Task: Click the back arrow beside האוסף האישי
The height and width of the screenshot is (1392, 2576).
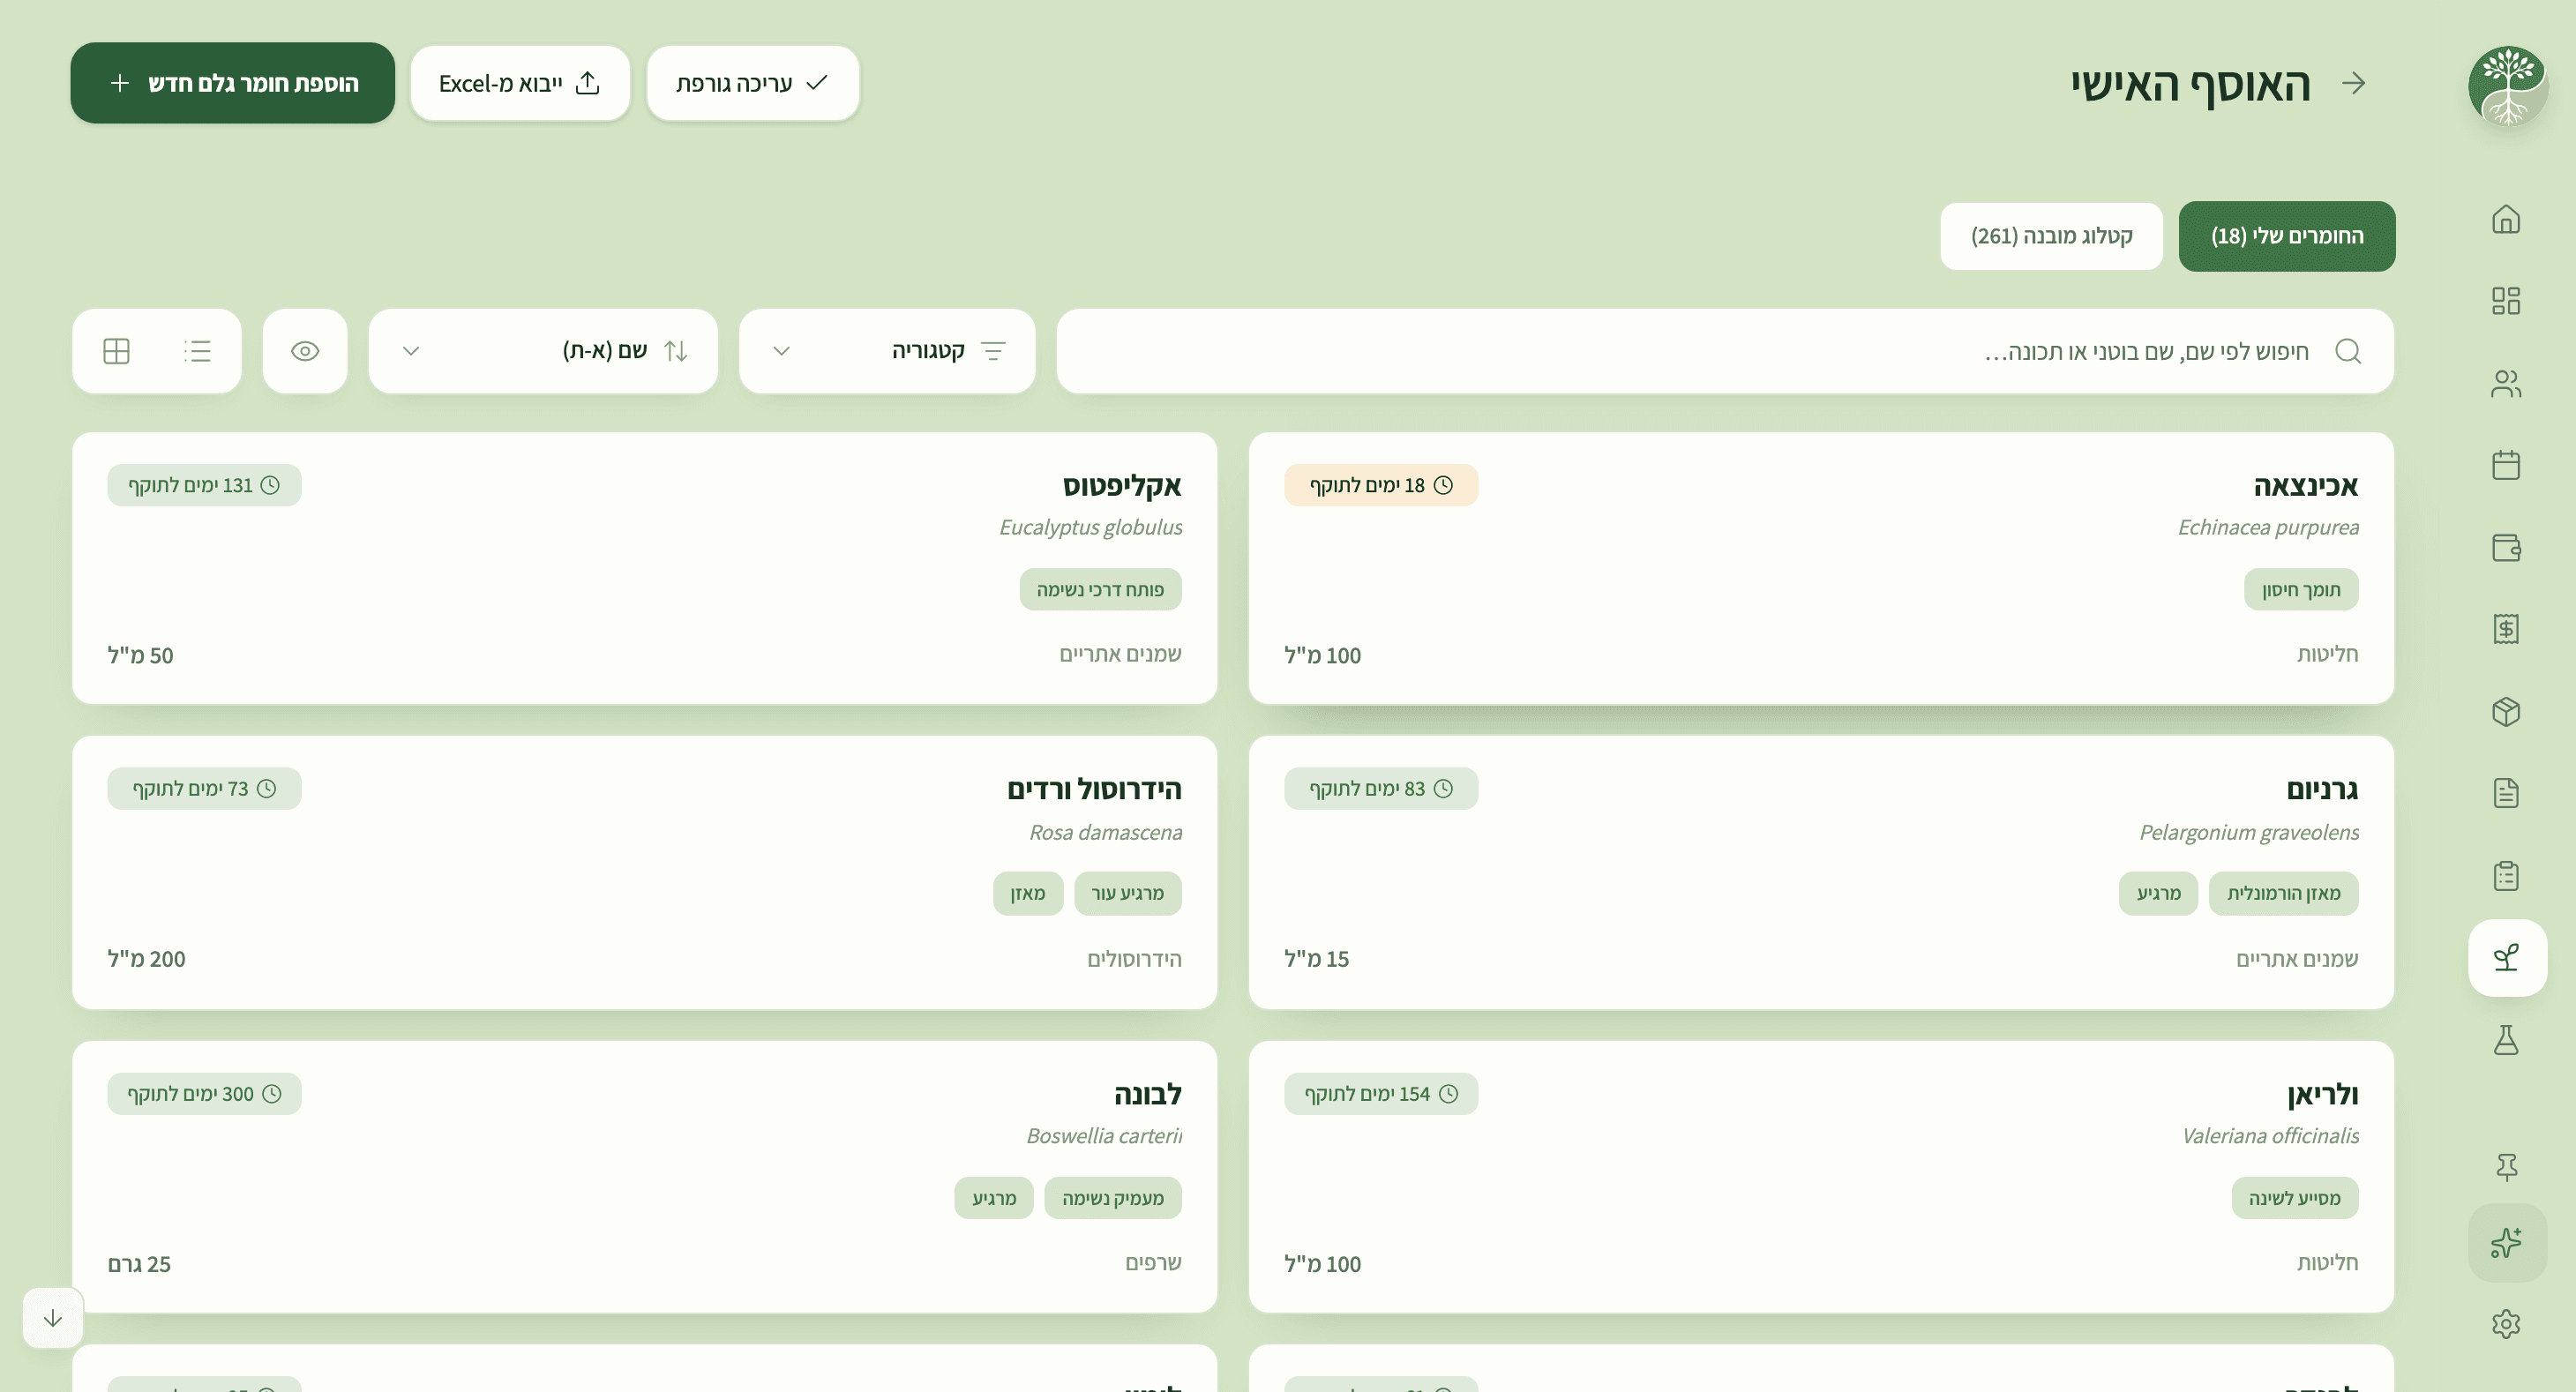Action: click(x=2354, y=83)
